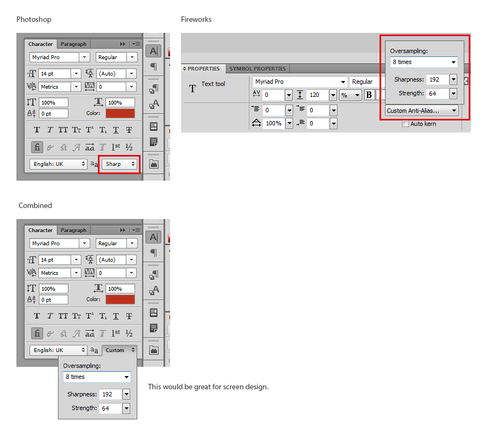This screenshot has width=490, height=438.
Task: Open the Sharp anti-aliasing dropdown
Action: [x=119, y=164]
